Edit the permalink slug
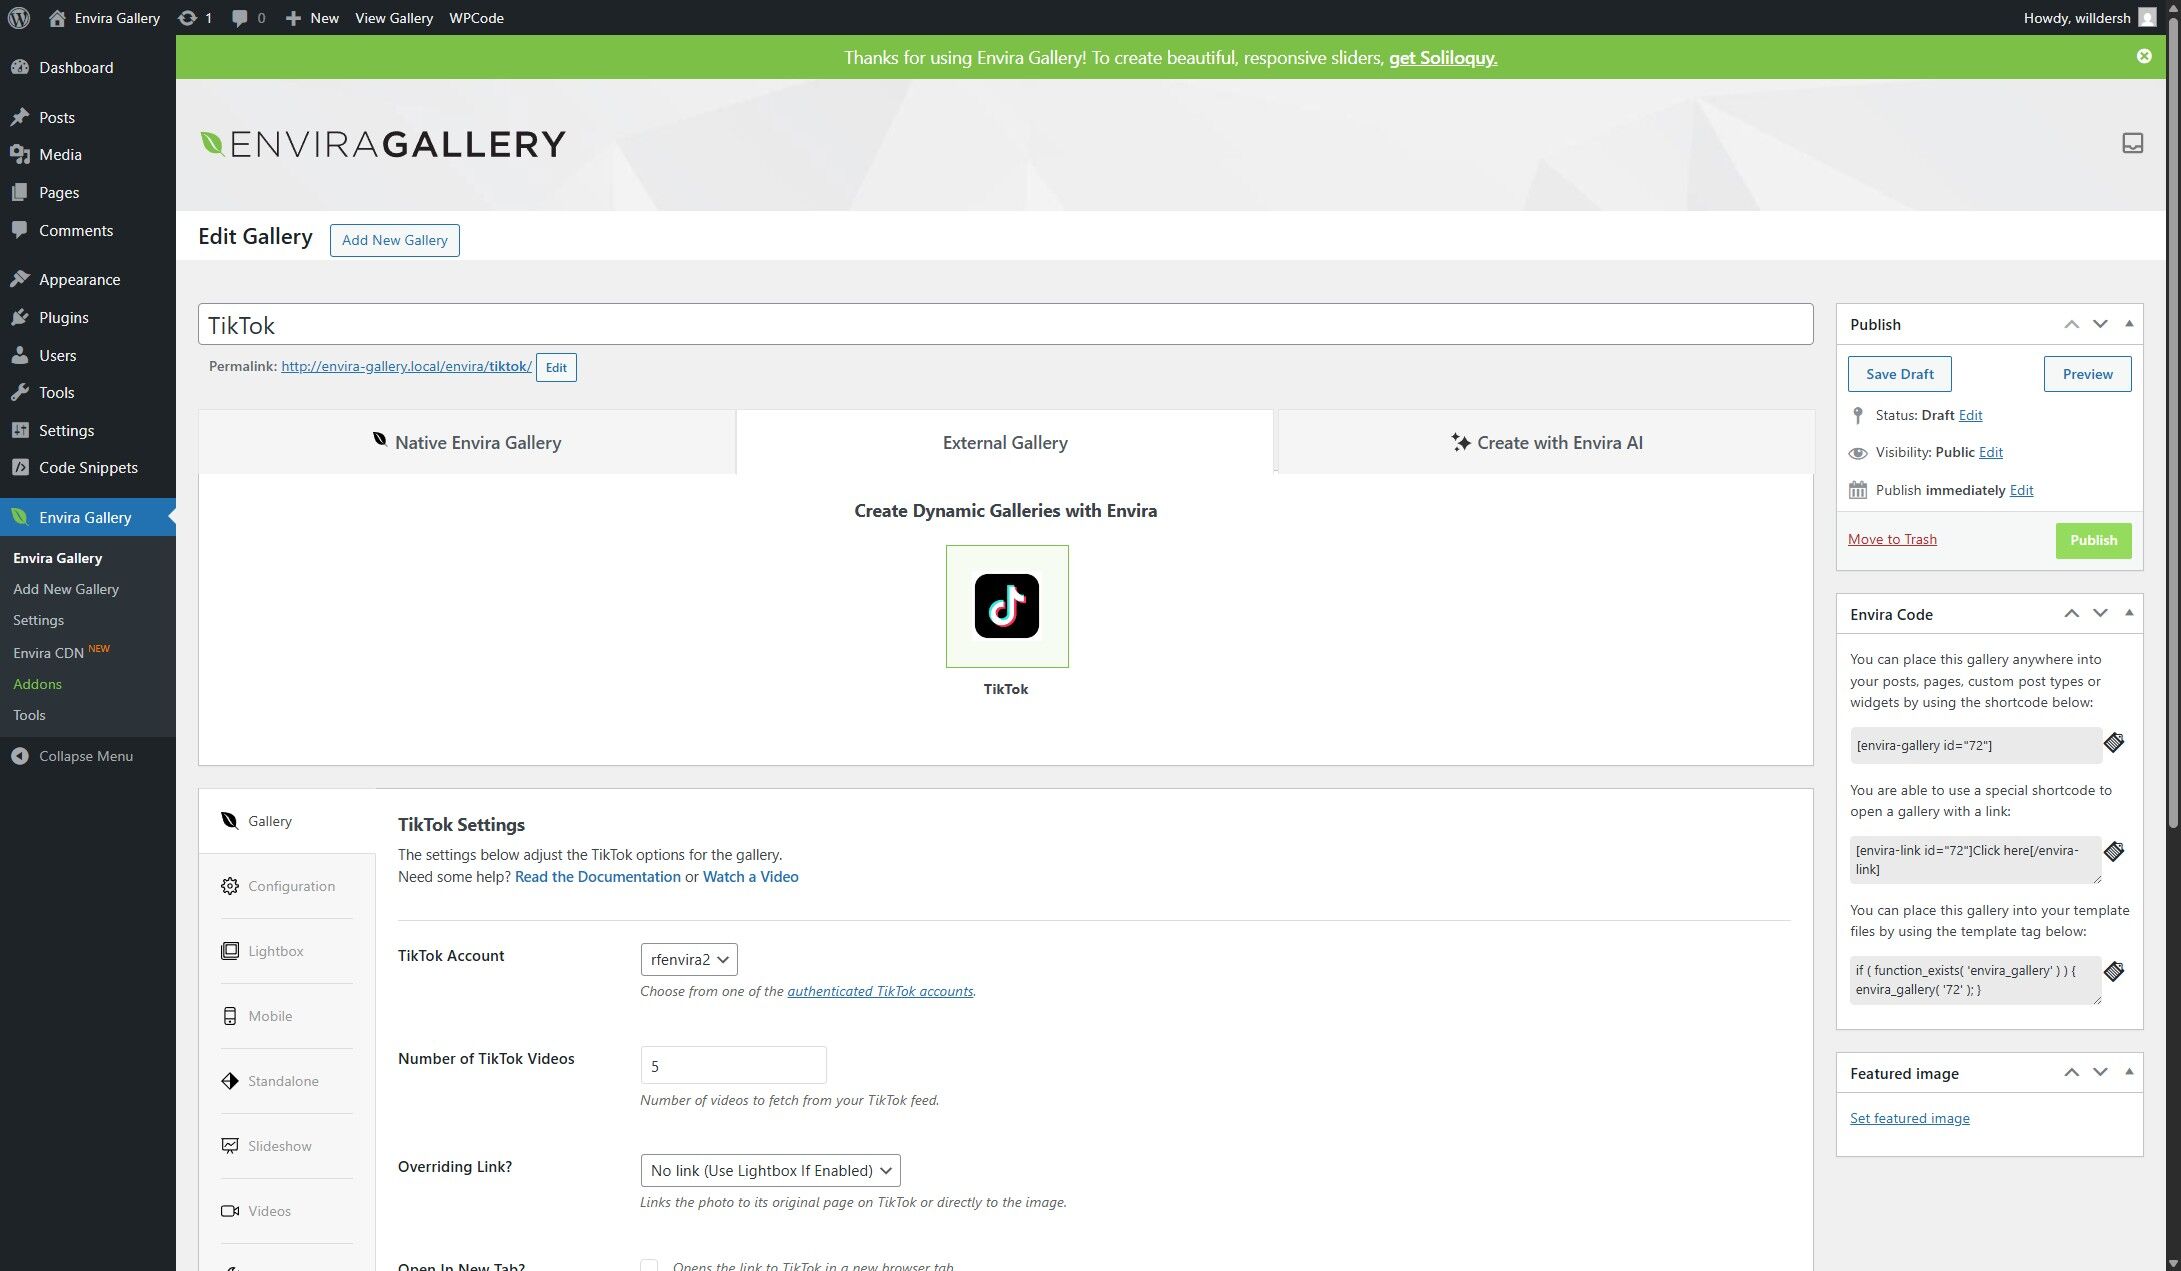Image resolution: width=2181 pixels, height=1271 pixels. click(x=556, y=367)
